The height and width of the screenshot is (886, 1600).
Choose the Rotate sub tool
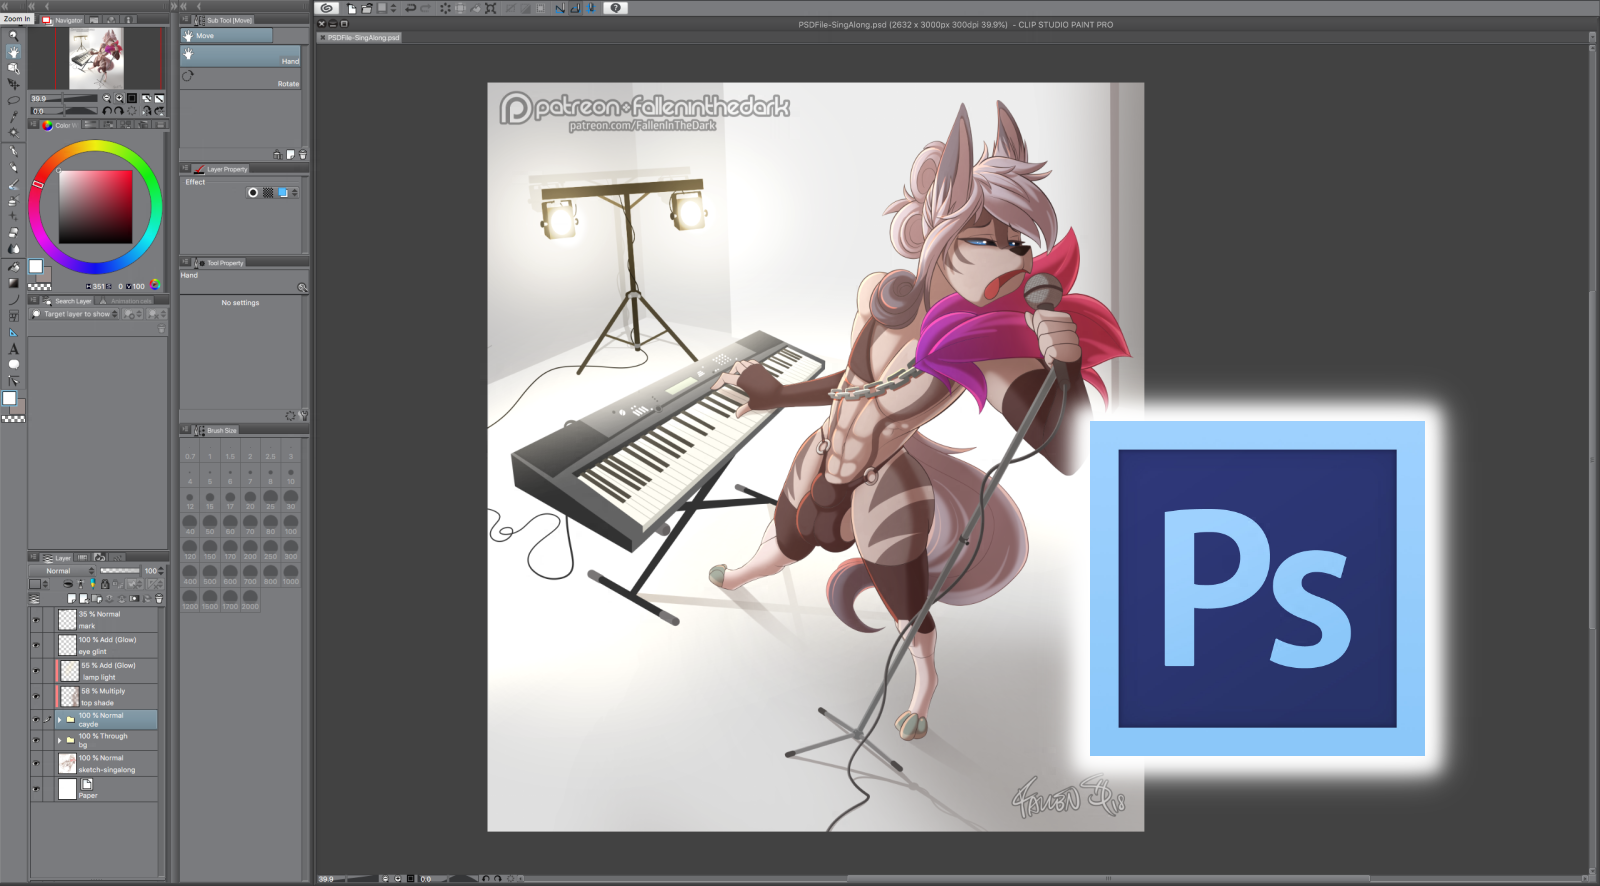(240, 79)
